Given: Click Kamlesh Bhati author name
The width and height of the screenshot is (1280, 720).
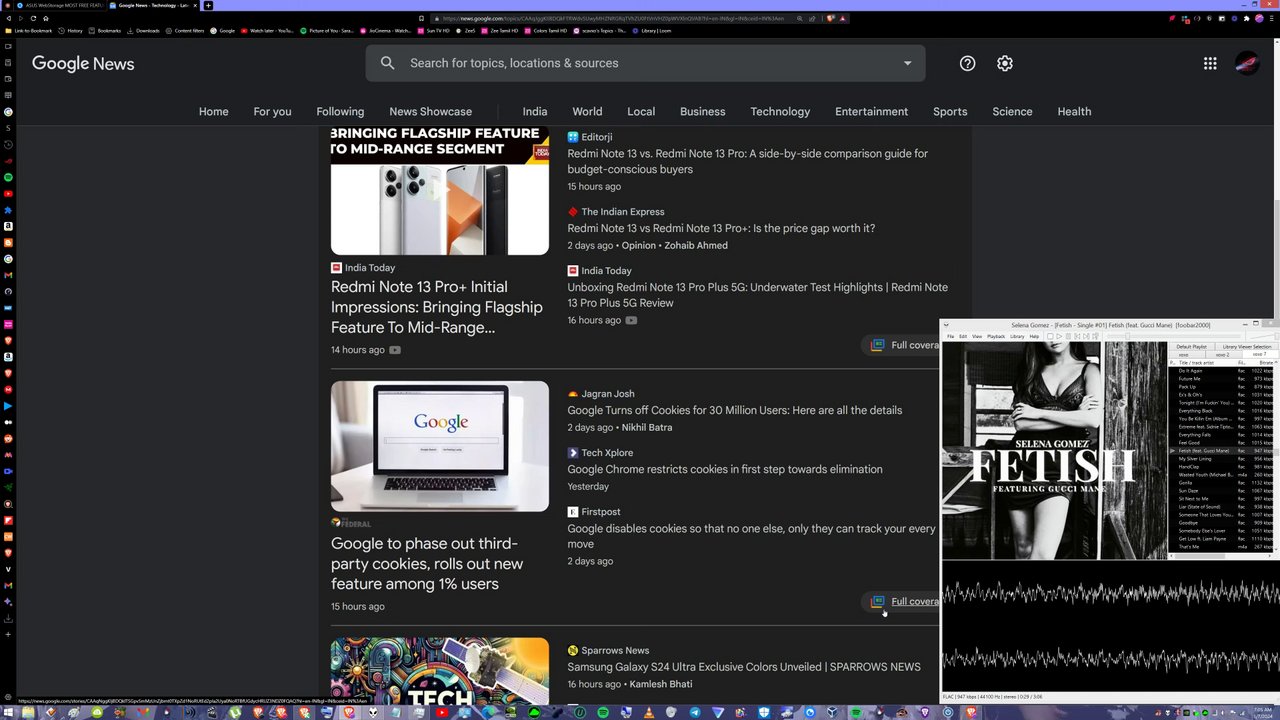Looking at the screenshot, I should click(660, 684).
